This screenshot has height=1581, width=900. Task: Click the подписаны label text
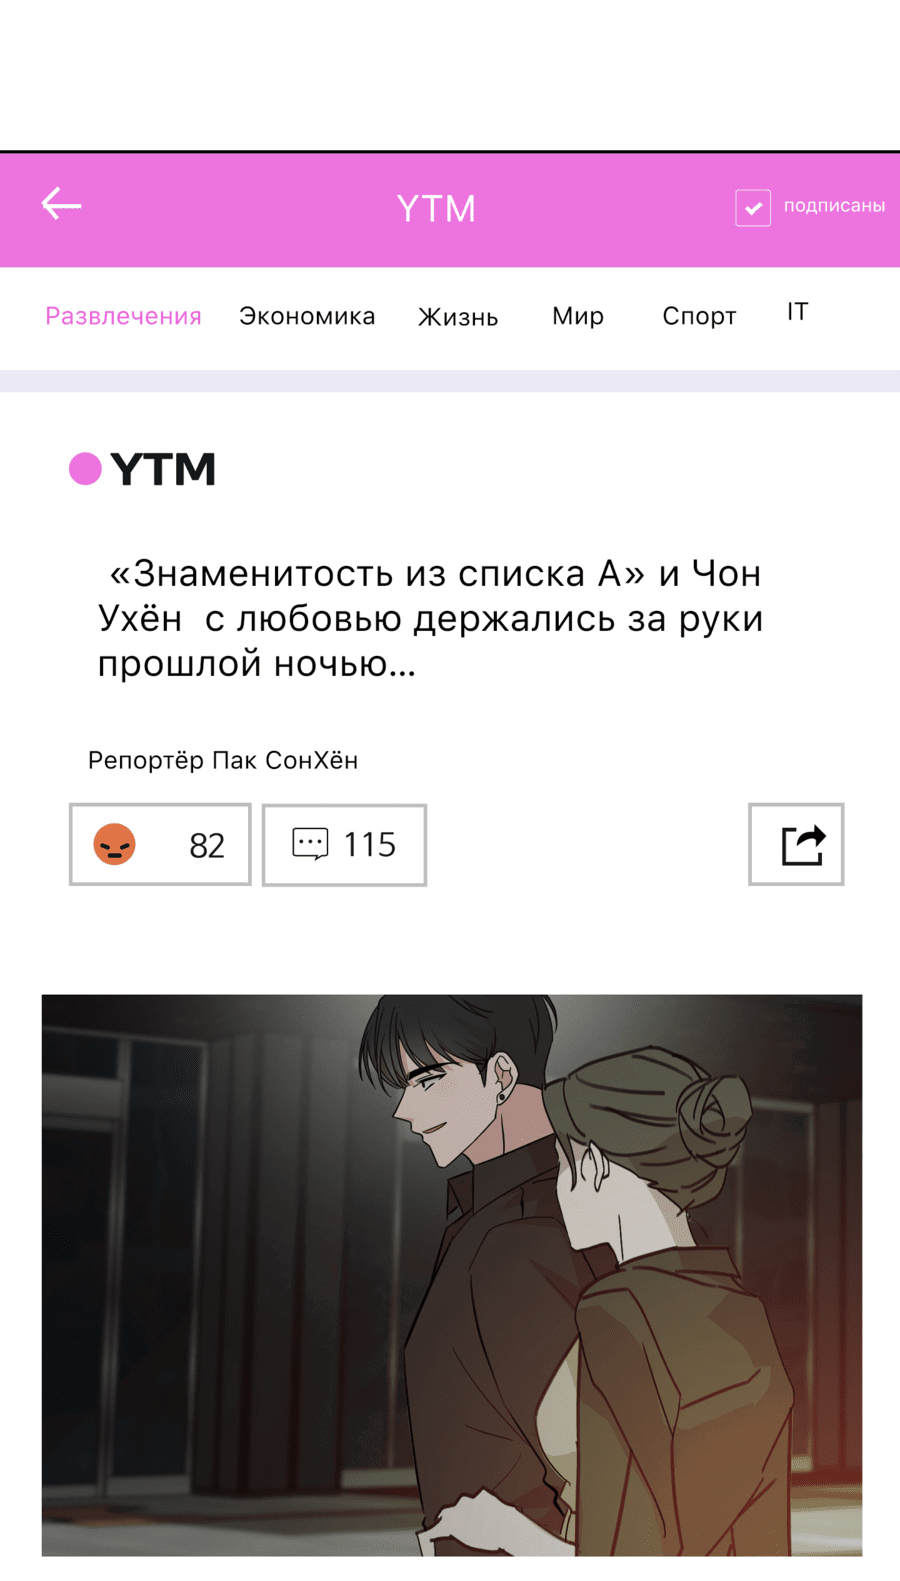tap(834, 206)
